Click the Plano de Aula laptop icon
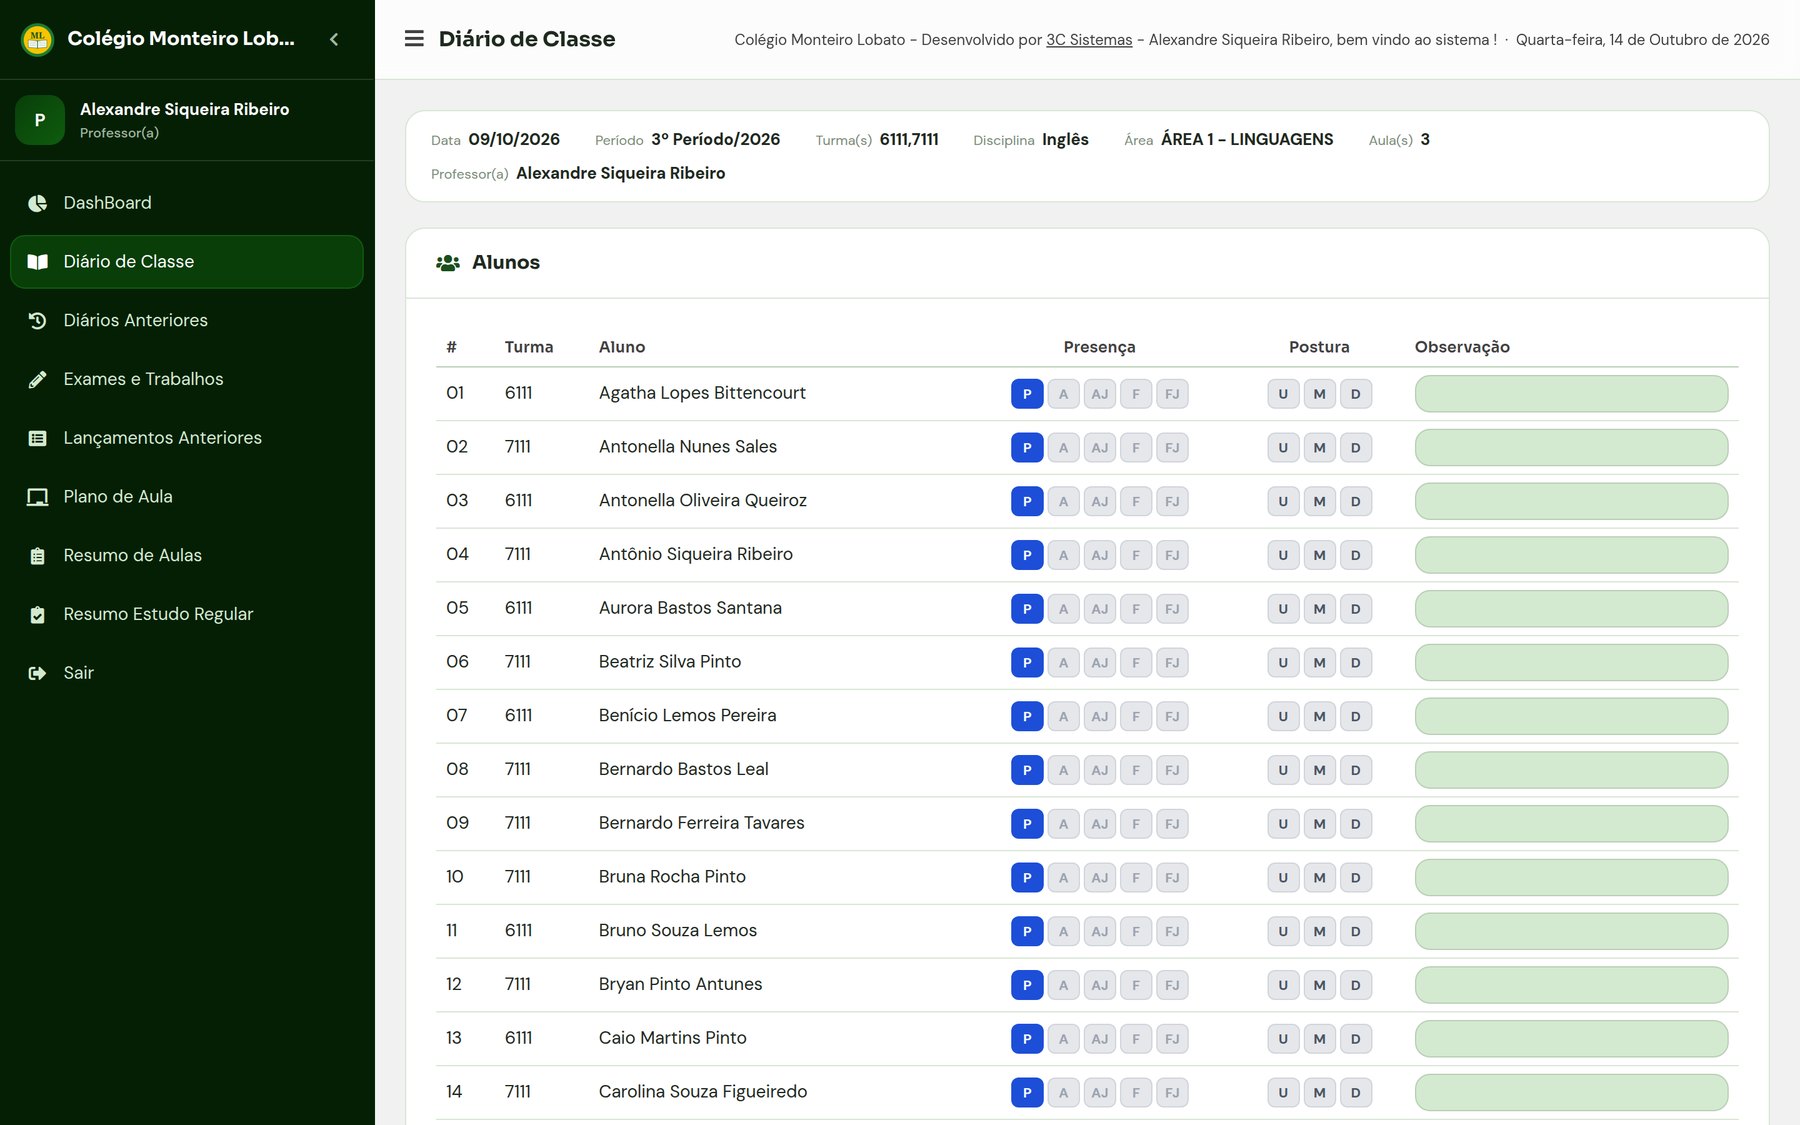The image size is (1800, 1125). [x=37, y=497]
